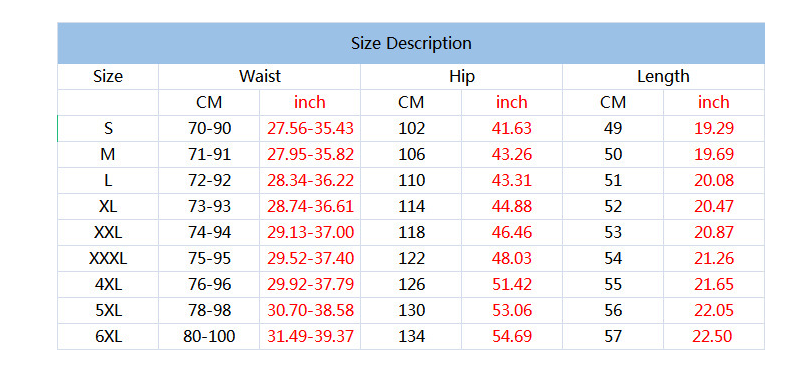Select the S size row label
The width and height of the screenshot is (810, 391).
click(108, 129)
